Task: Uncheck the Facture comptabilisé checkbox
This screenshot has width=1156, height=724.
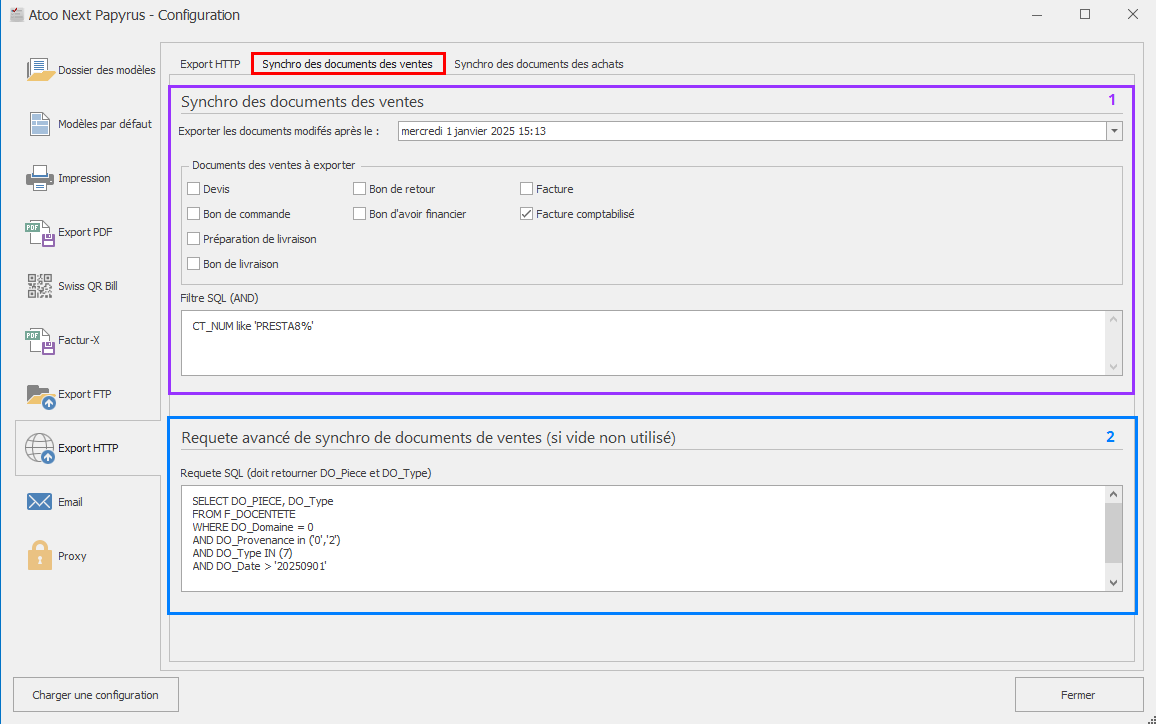Action: tap(527, 214)
